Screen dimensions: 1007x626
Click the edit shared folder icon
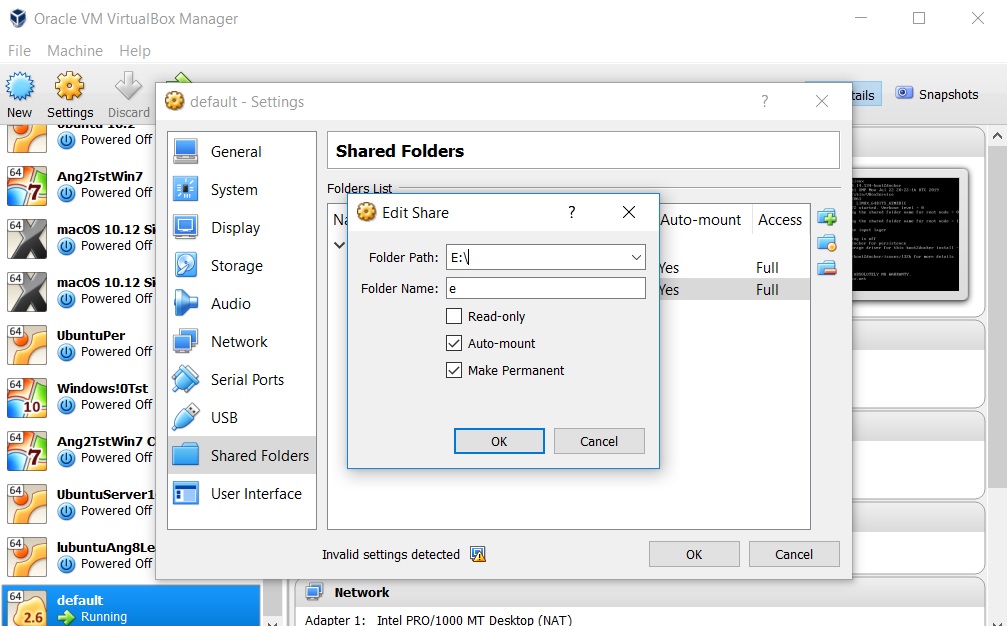tap(827, 243)
